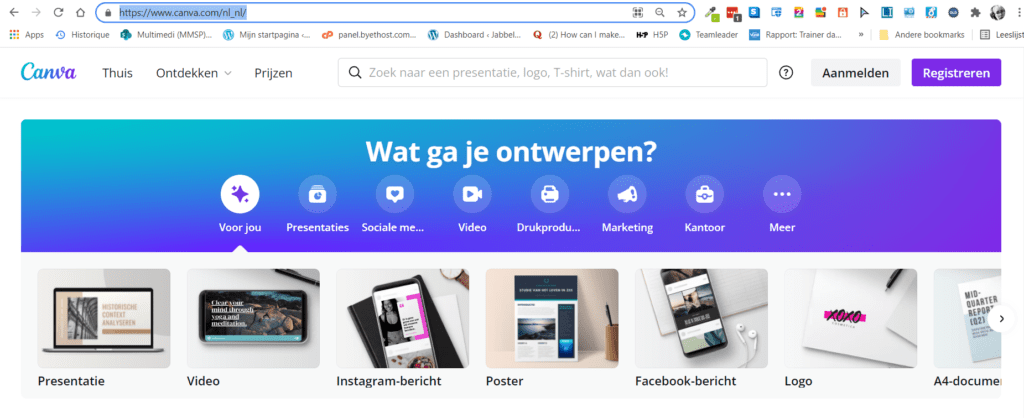Viewport: 1024px width, 418px height.
Task: Expand the Ontdekken dropdown menu
Action: 194,73
